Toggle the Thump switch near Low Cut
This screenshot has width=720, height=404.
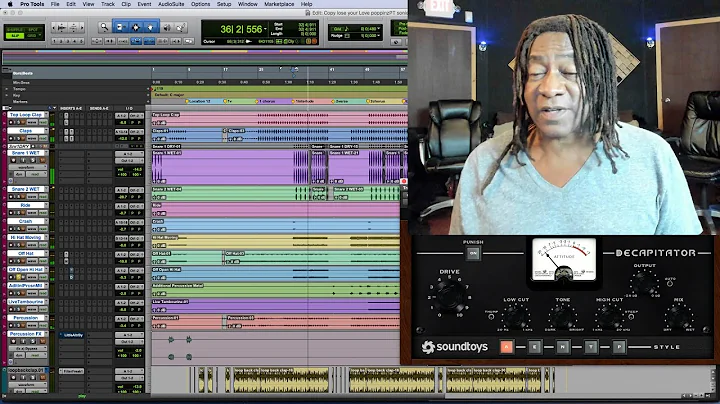tap(491, 317)
